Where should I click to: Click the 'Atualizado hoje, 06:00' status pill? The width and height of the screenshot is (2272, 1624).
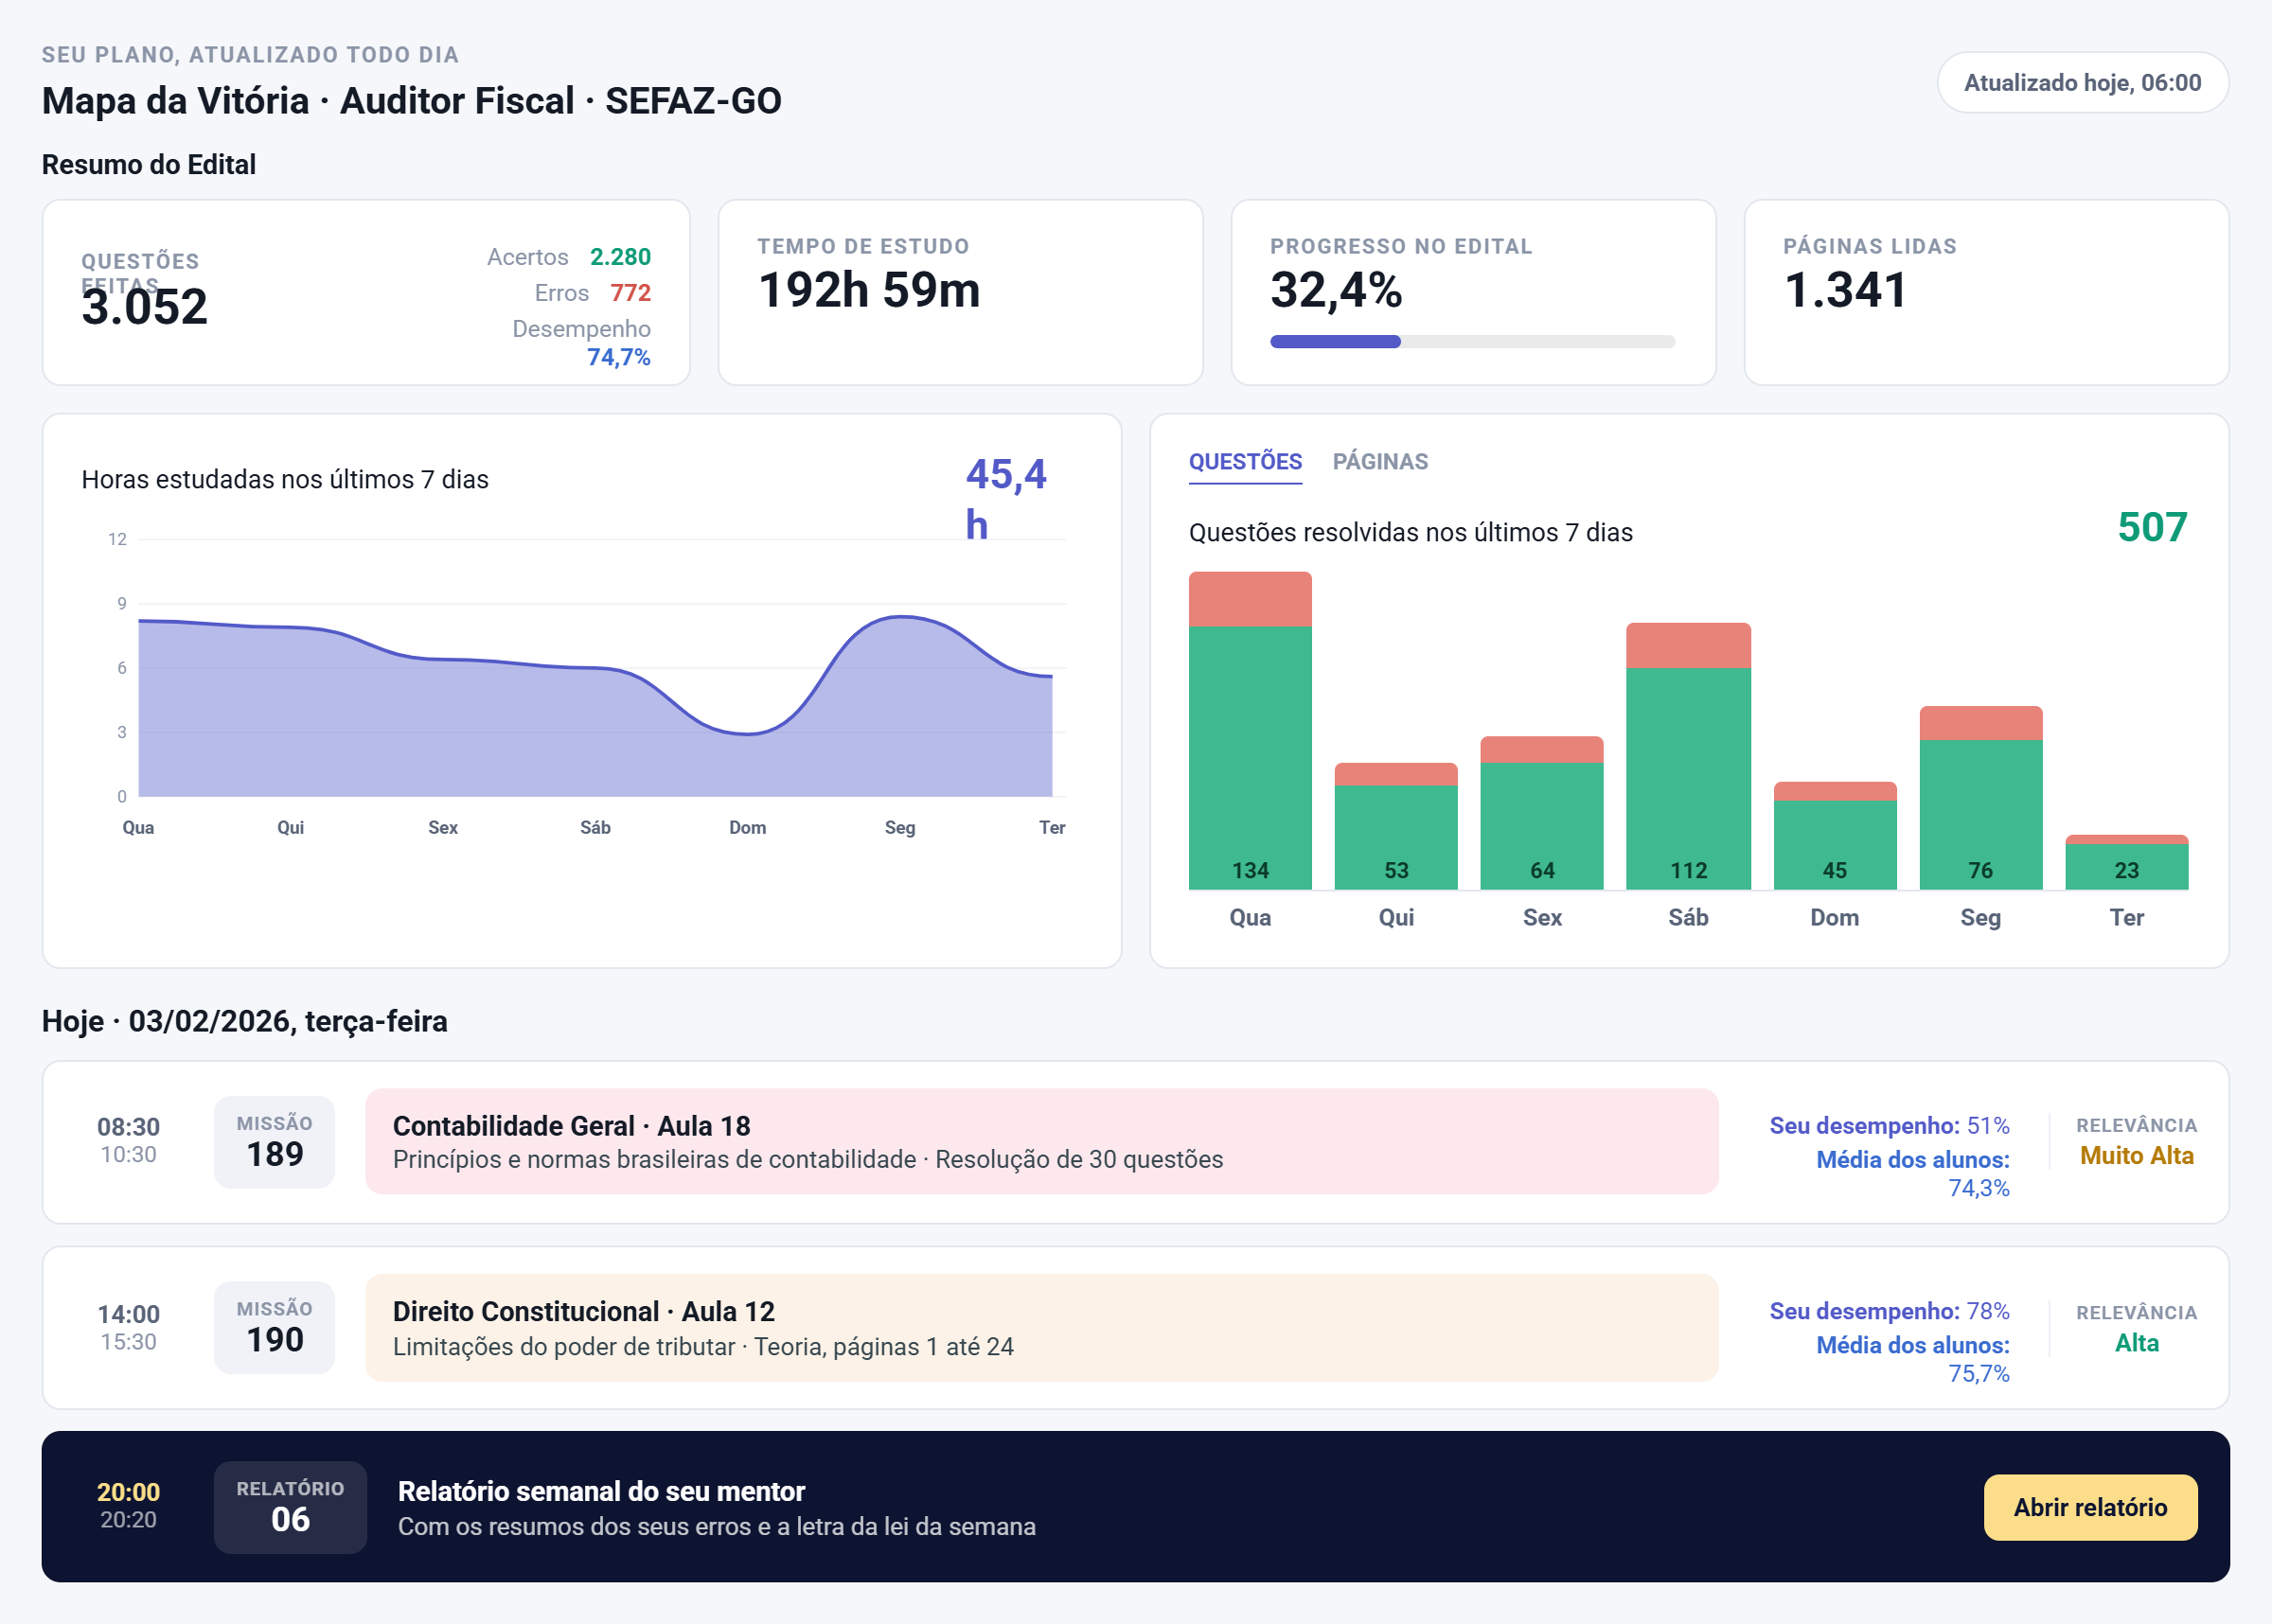pos(2083,82)
